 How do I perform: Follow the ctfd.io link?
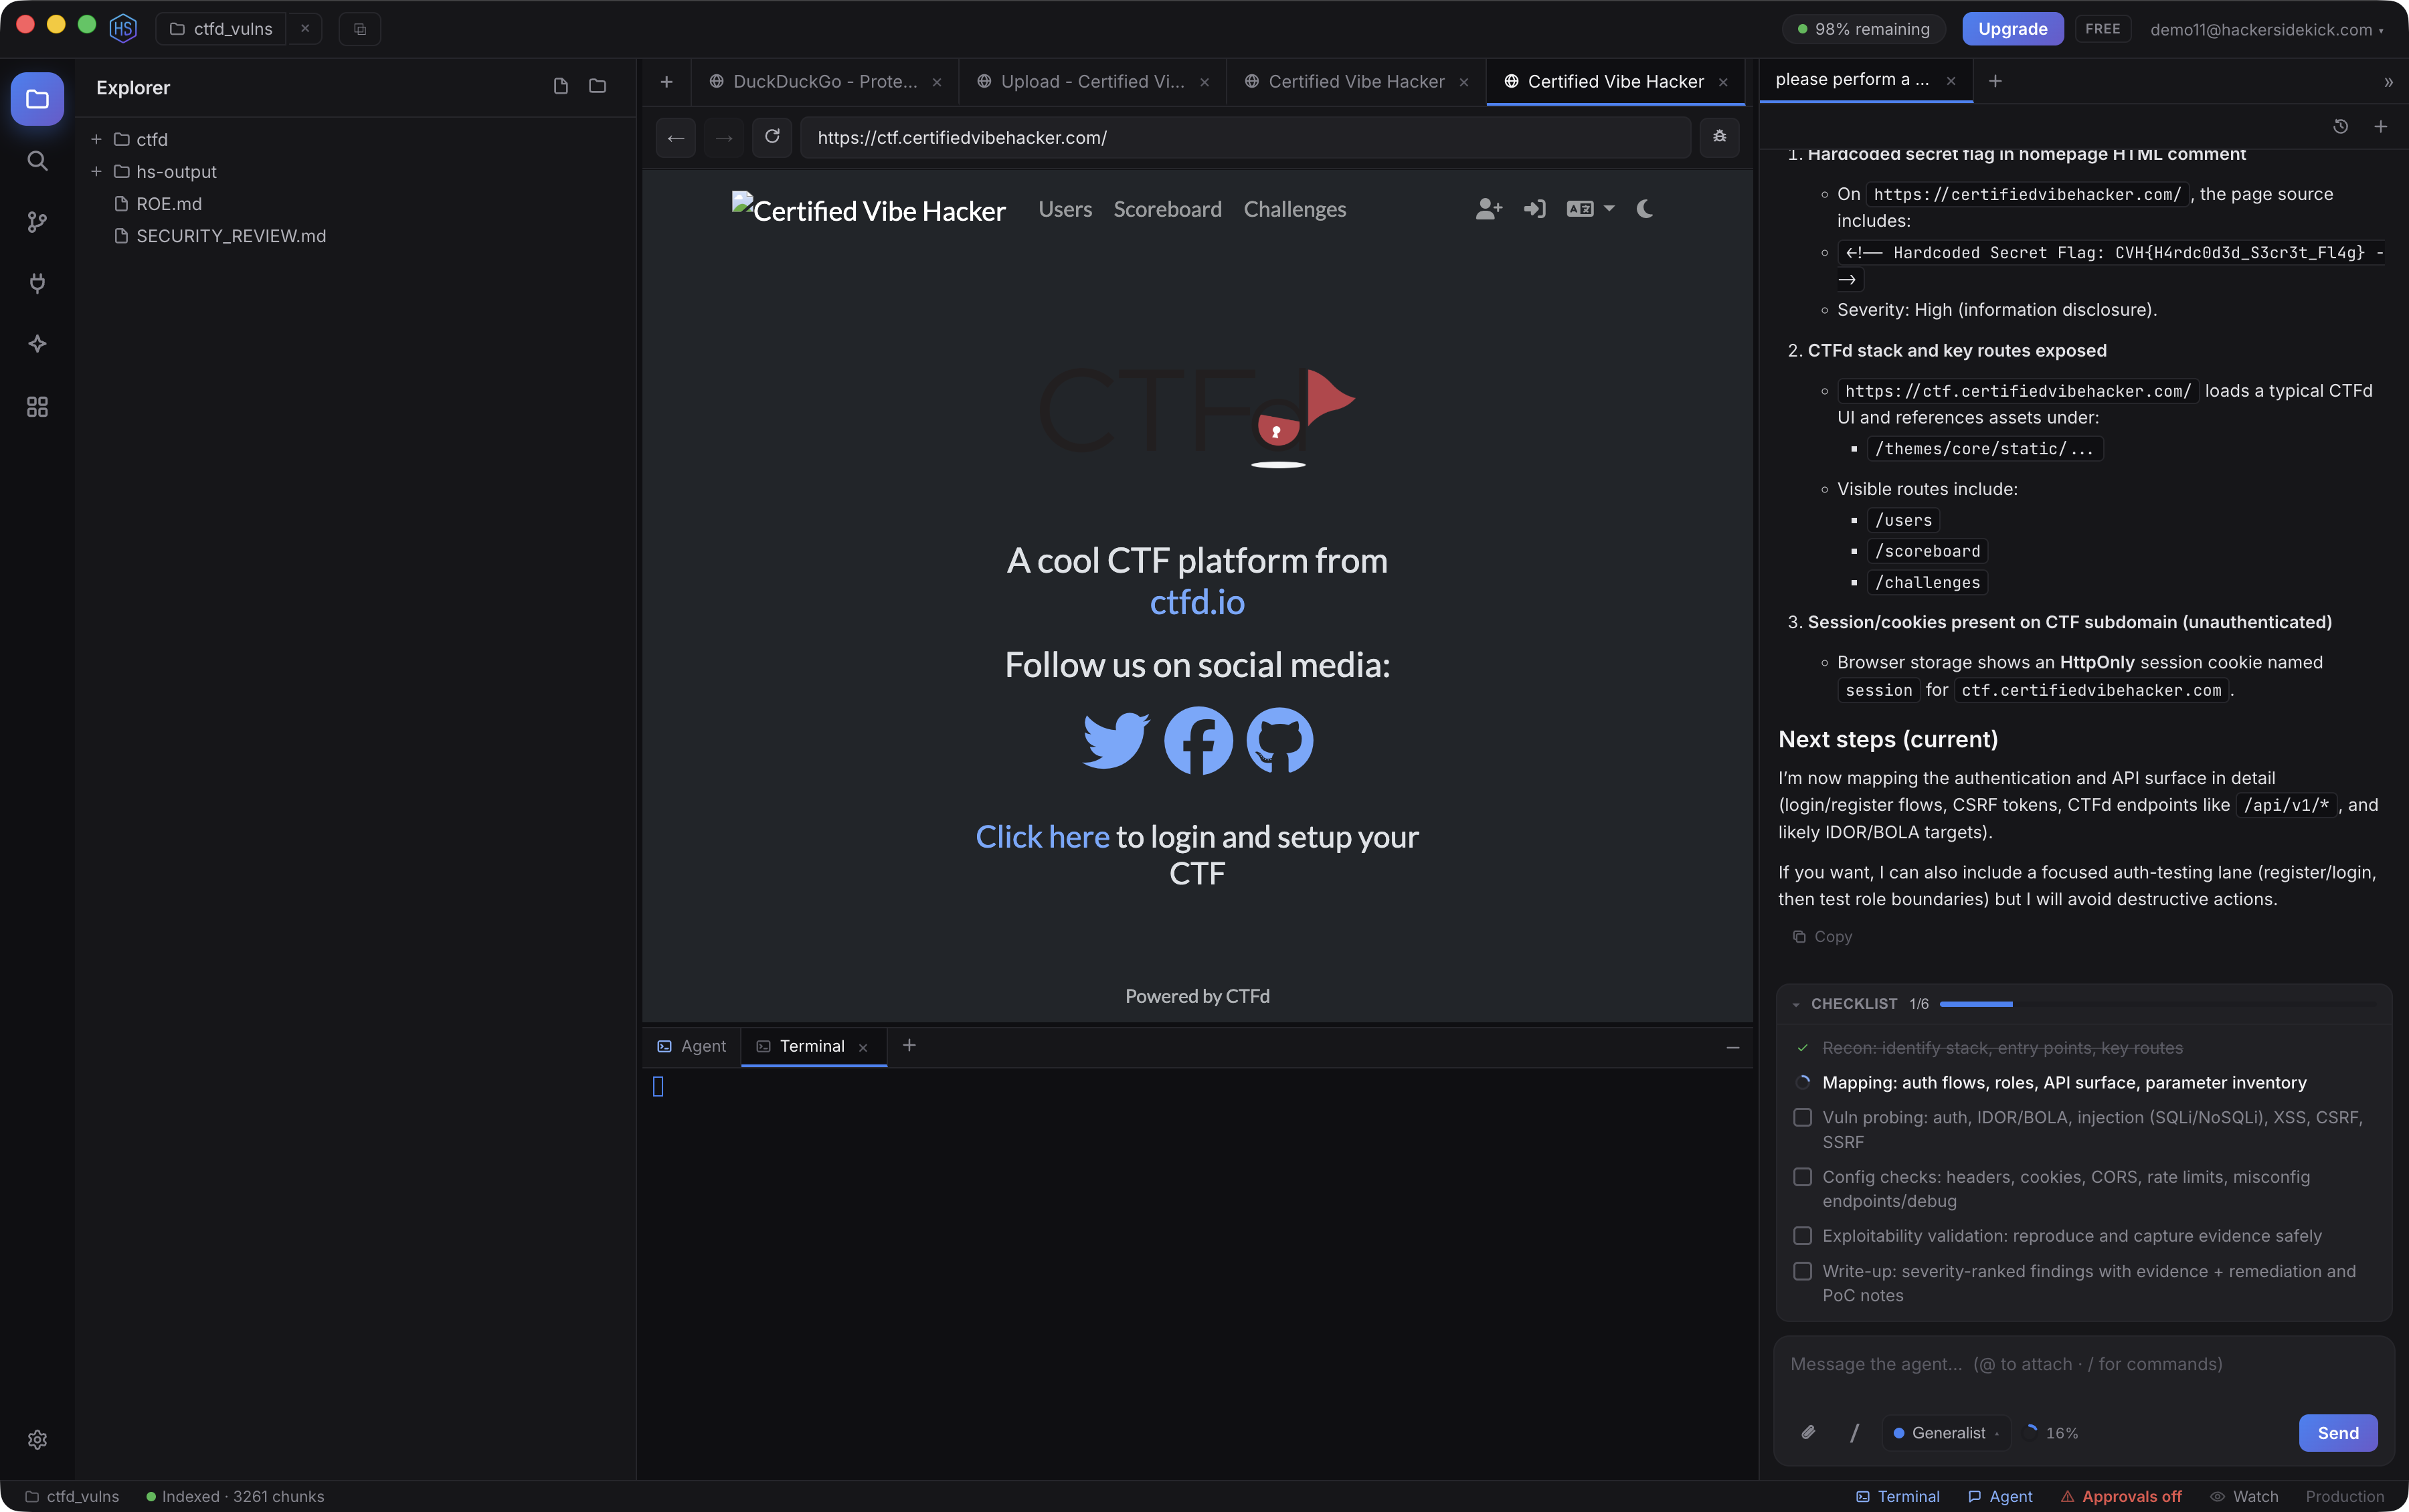[1197, 603]
